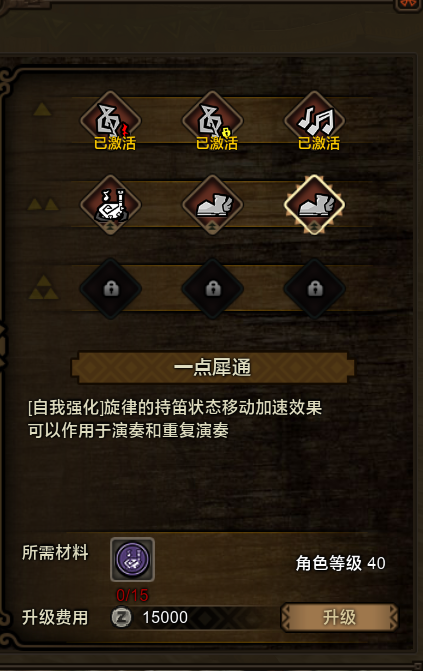Click the purple required material icon
This screenshot has height=671, width=423.
click(132, 559)
